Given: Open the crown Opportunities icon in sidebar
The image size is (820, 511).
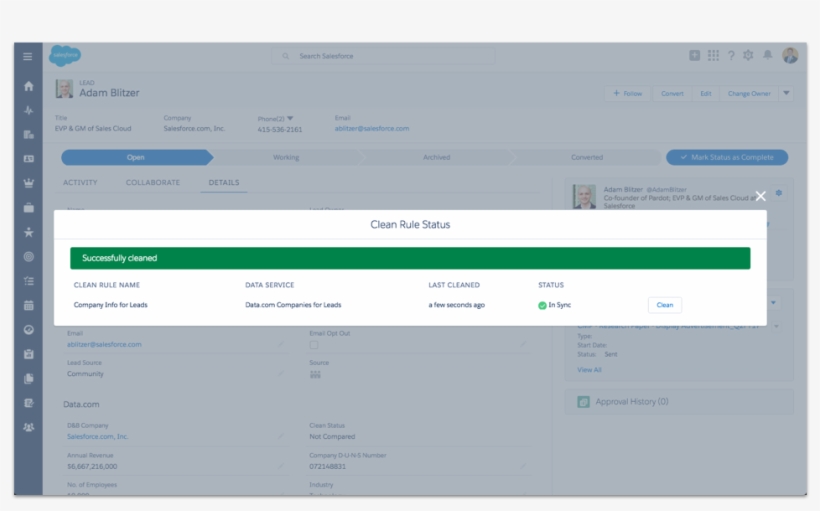Looking at the screenshot, I should coord(28,183).
